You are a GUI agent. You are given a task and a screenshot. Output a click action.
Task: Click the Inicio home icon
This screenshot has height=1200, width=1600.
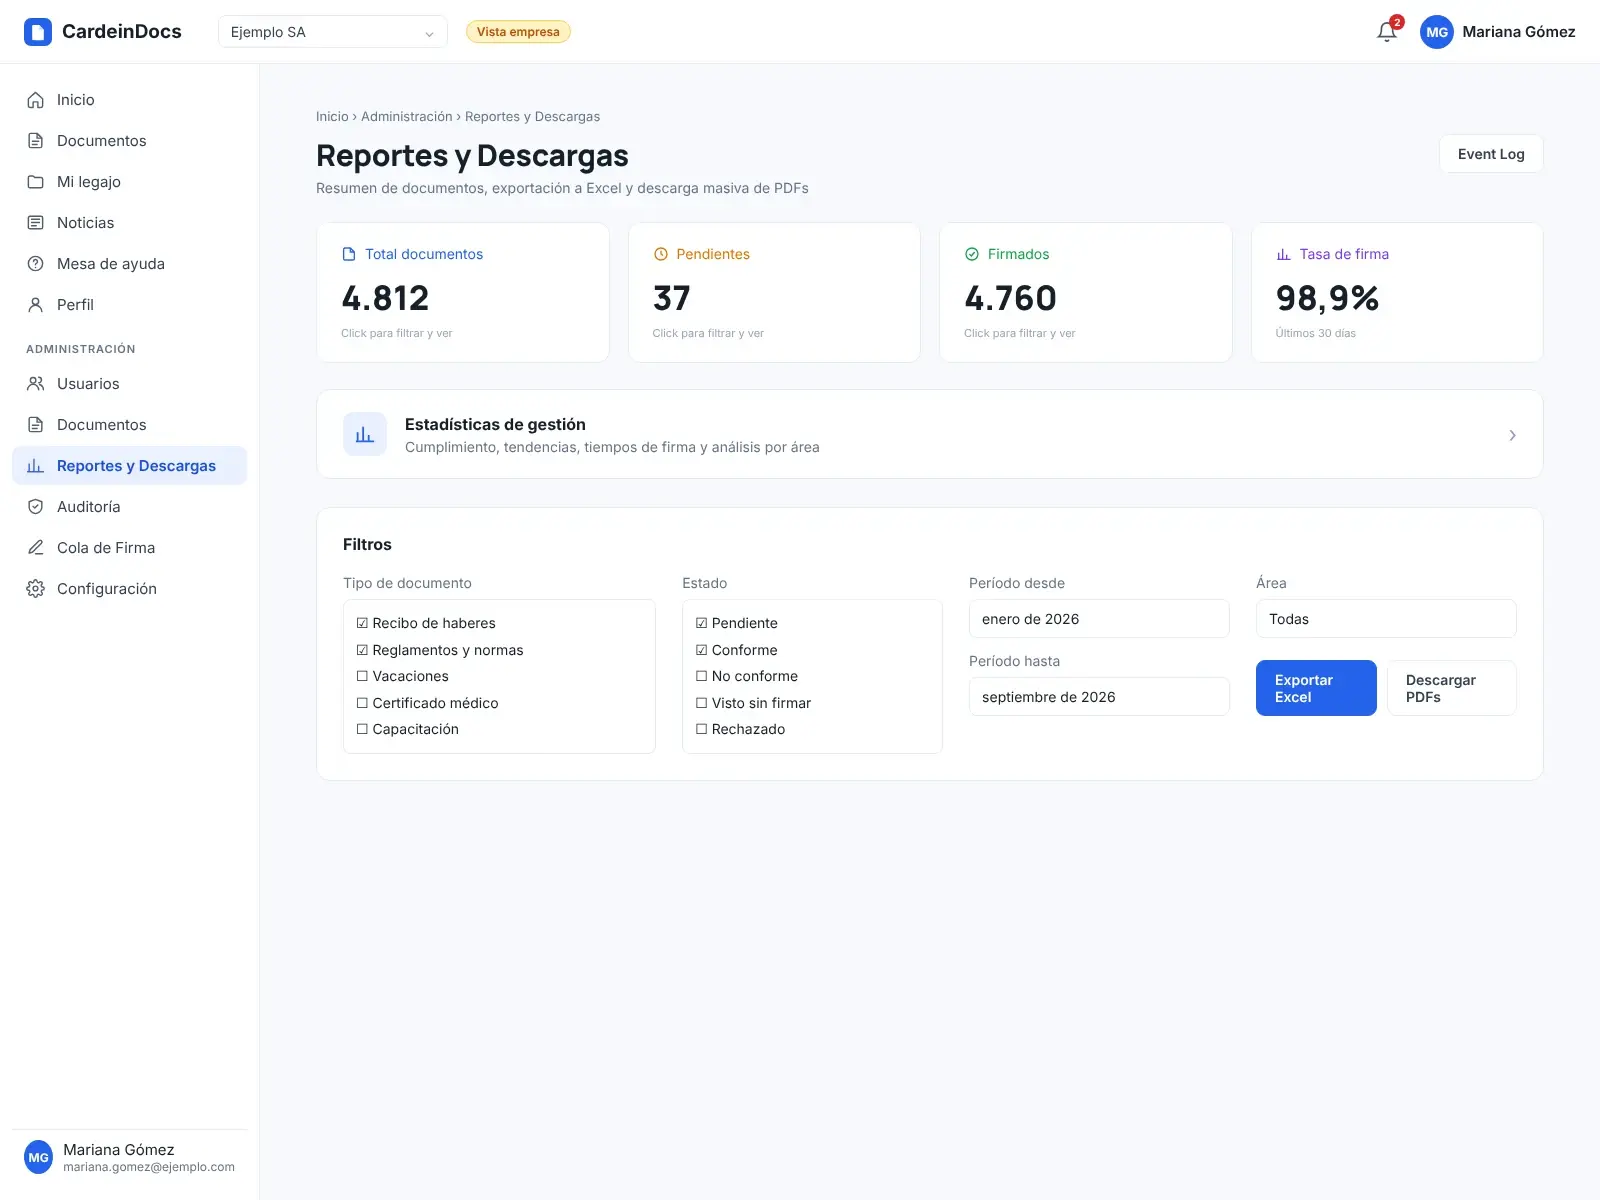point(35,100)
